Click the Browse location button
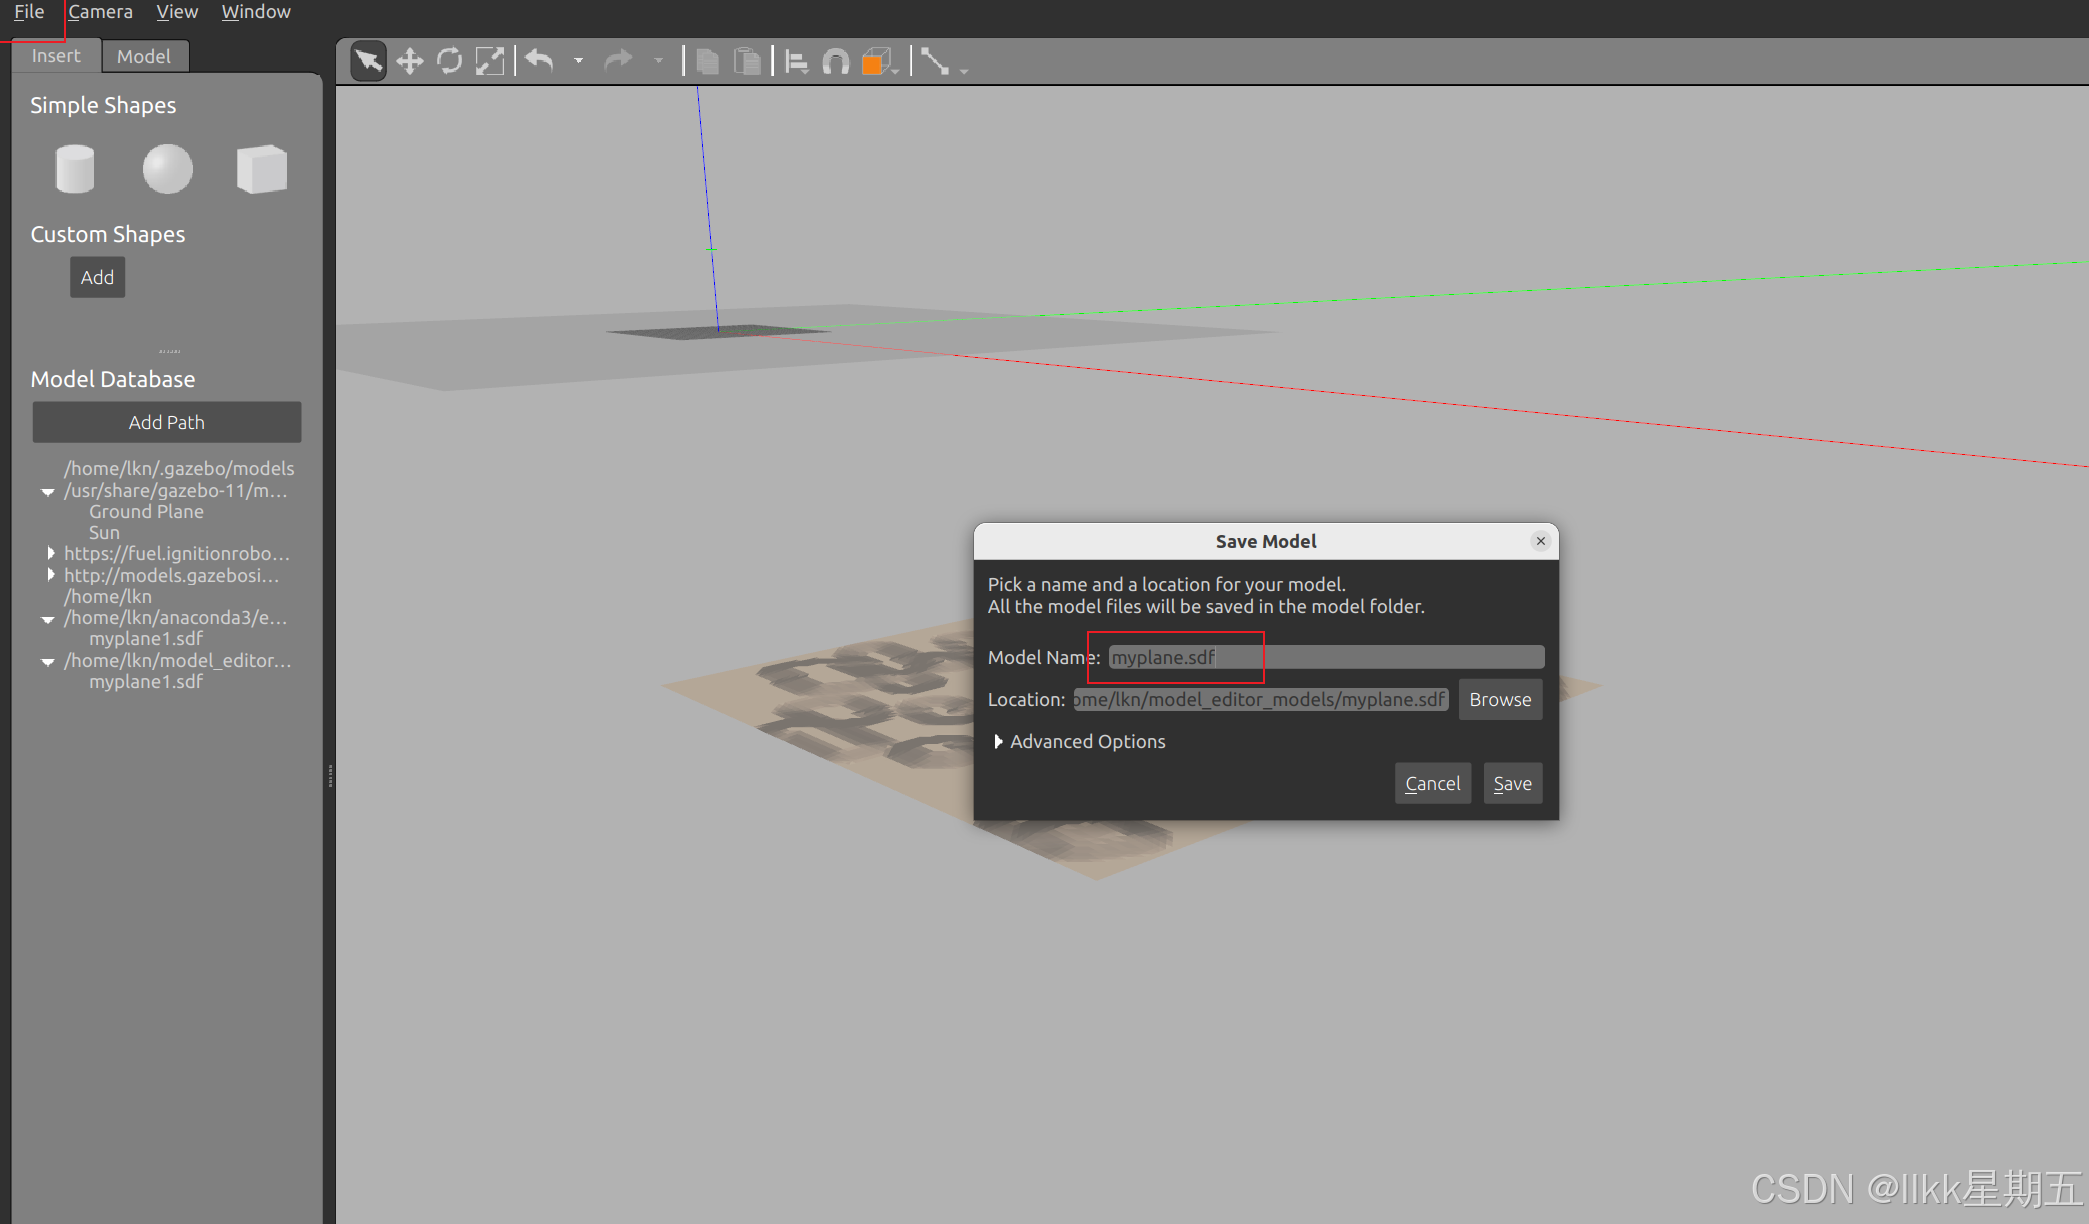This screenshot has height=1224, width=2089. tap(1500, 699)
